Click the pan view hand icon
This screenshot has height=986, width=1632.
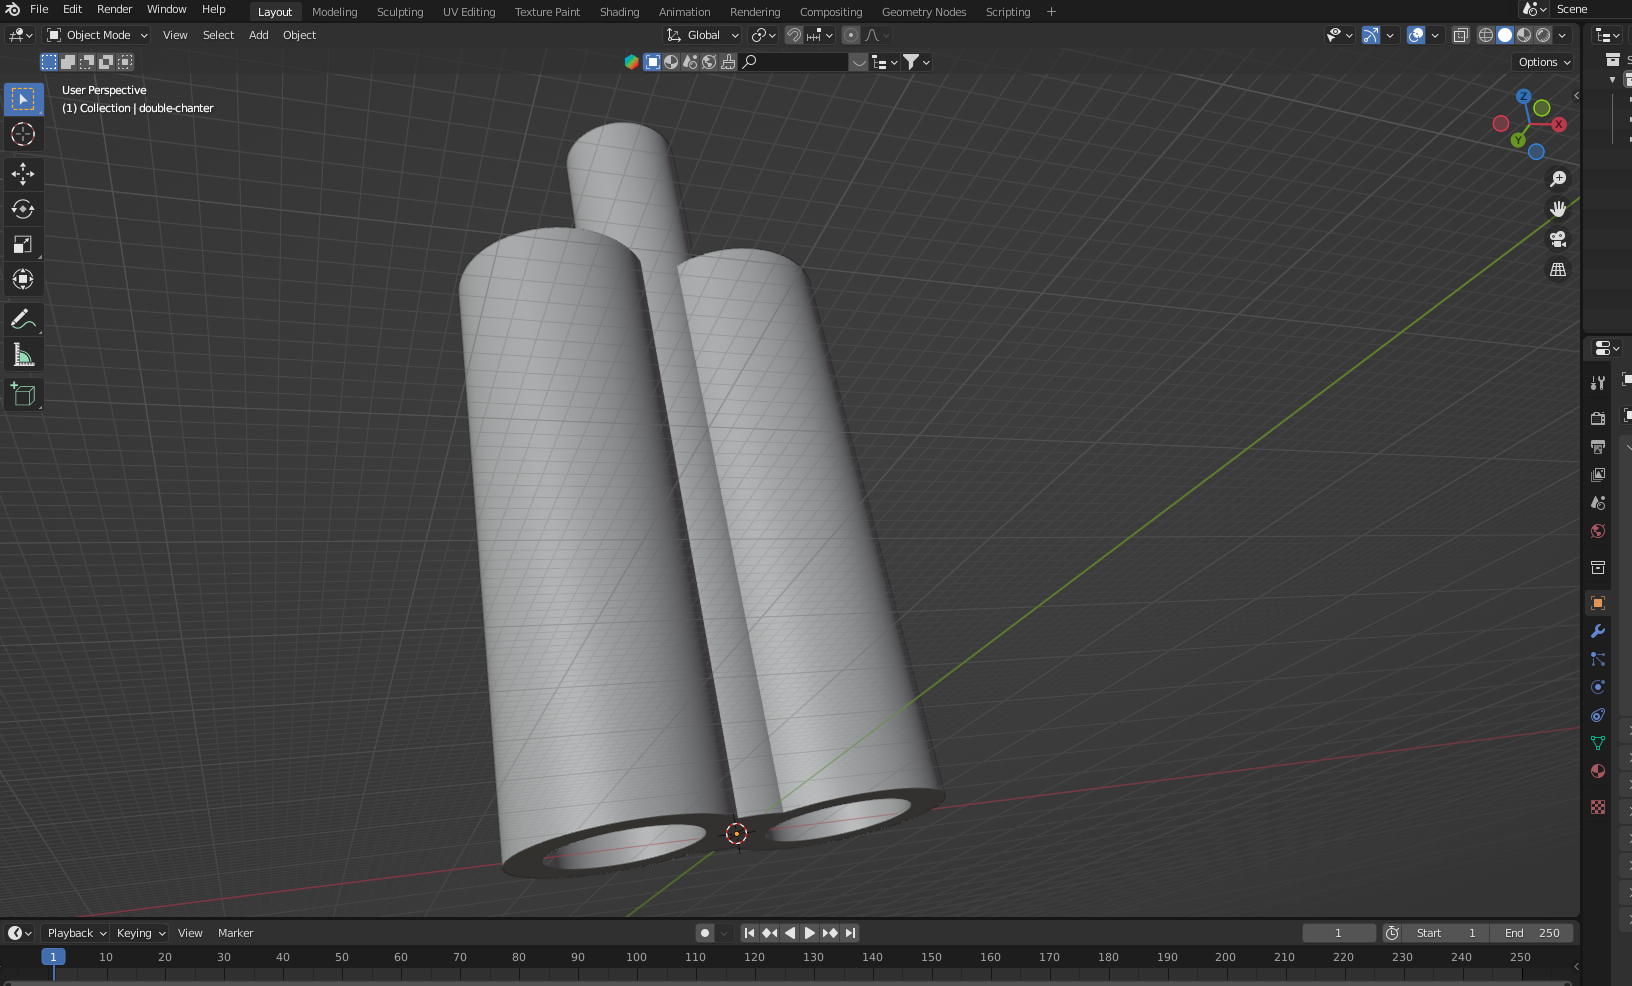[1558, 209]
